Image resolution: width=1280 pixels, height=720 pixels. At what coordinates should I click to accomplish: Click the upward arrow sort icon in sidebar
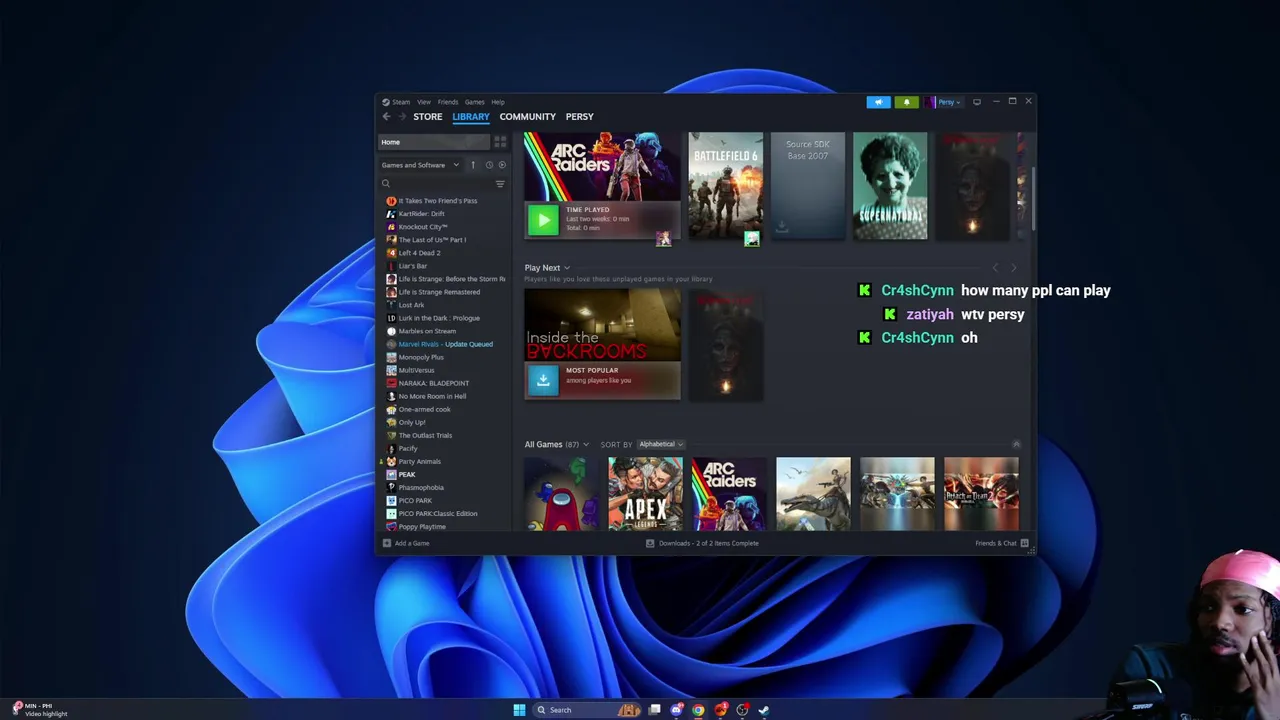473,165
